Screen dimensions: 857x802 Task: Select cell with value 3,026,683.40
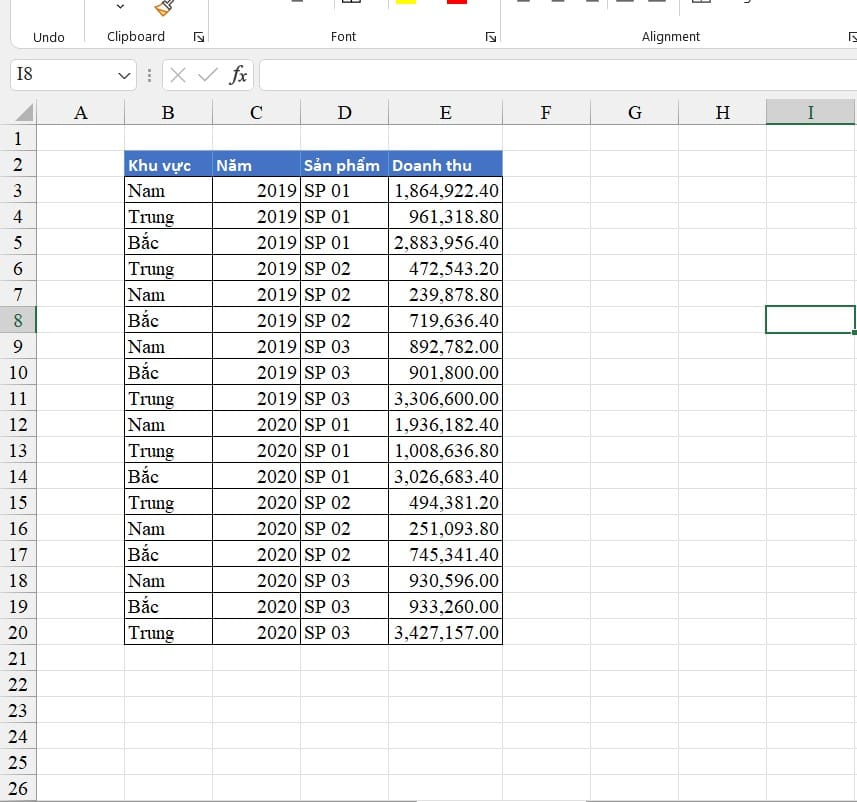(x=445, y=476)
